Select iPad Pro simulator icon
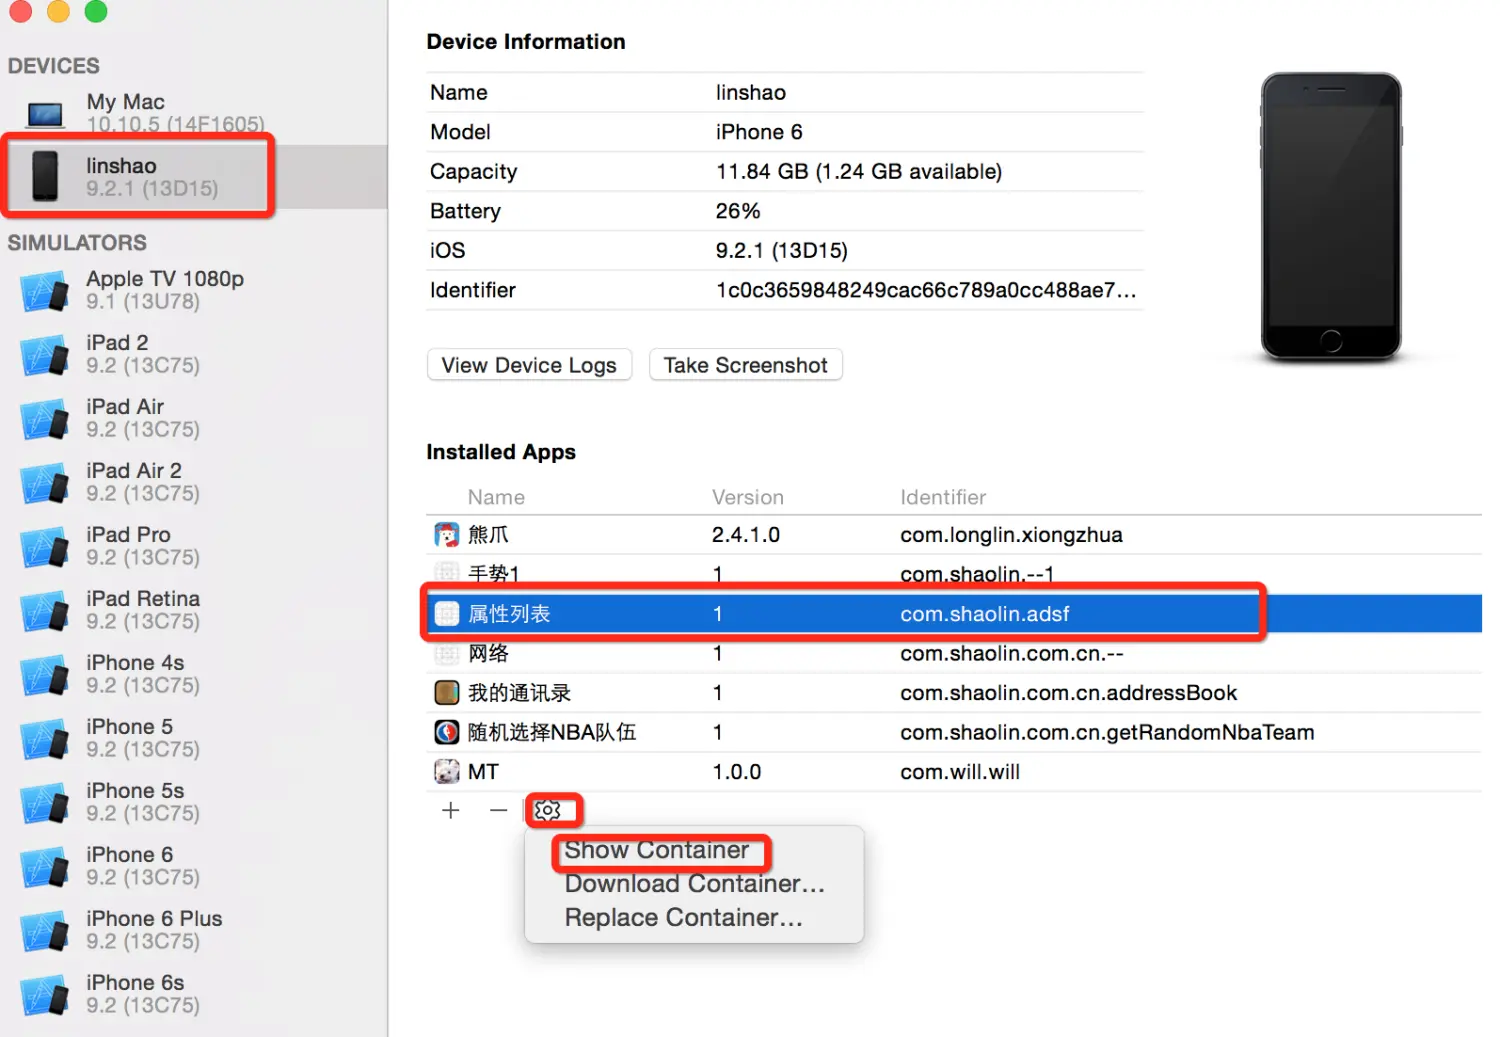 (x=44, y=547)
